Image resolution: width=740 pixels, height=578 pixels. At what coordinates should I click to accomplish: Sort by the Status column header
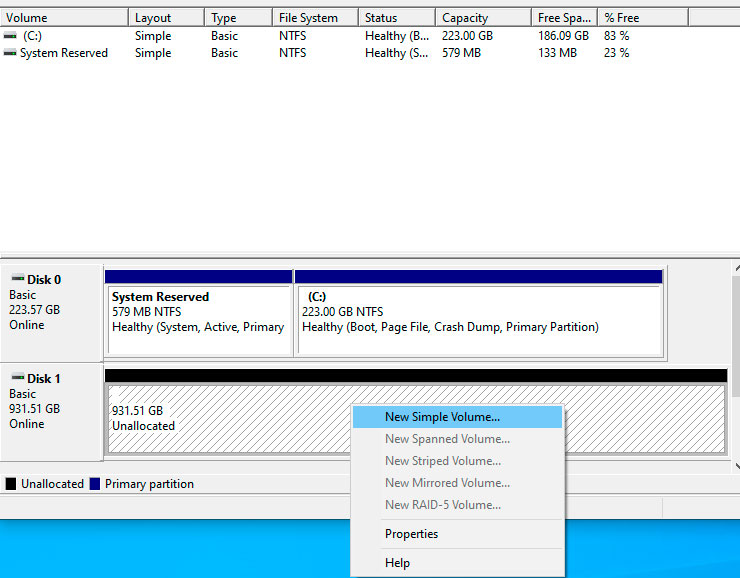tap(397, 18)
